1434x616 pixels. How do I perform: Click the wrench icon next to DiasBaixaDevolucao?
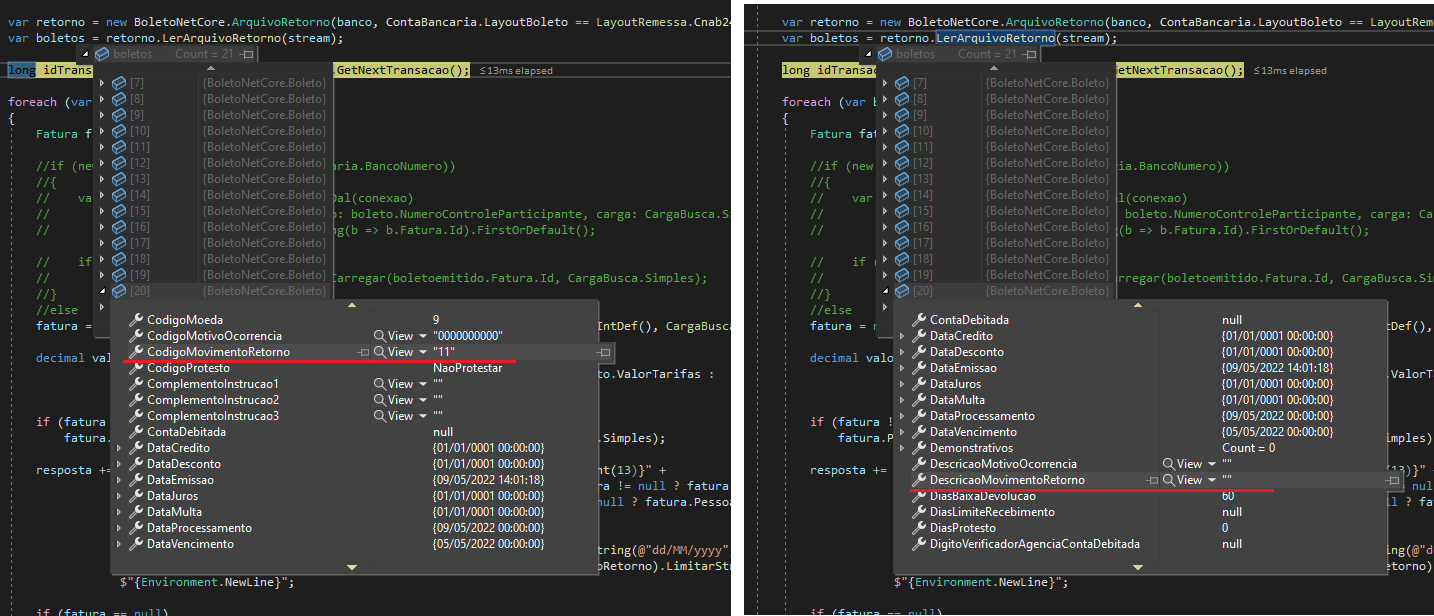click(918, 495)
